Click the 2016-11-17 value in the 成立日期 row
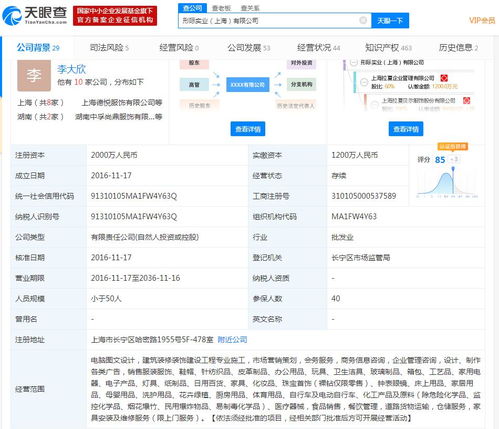499x429 pixels. 111,175
